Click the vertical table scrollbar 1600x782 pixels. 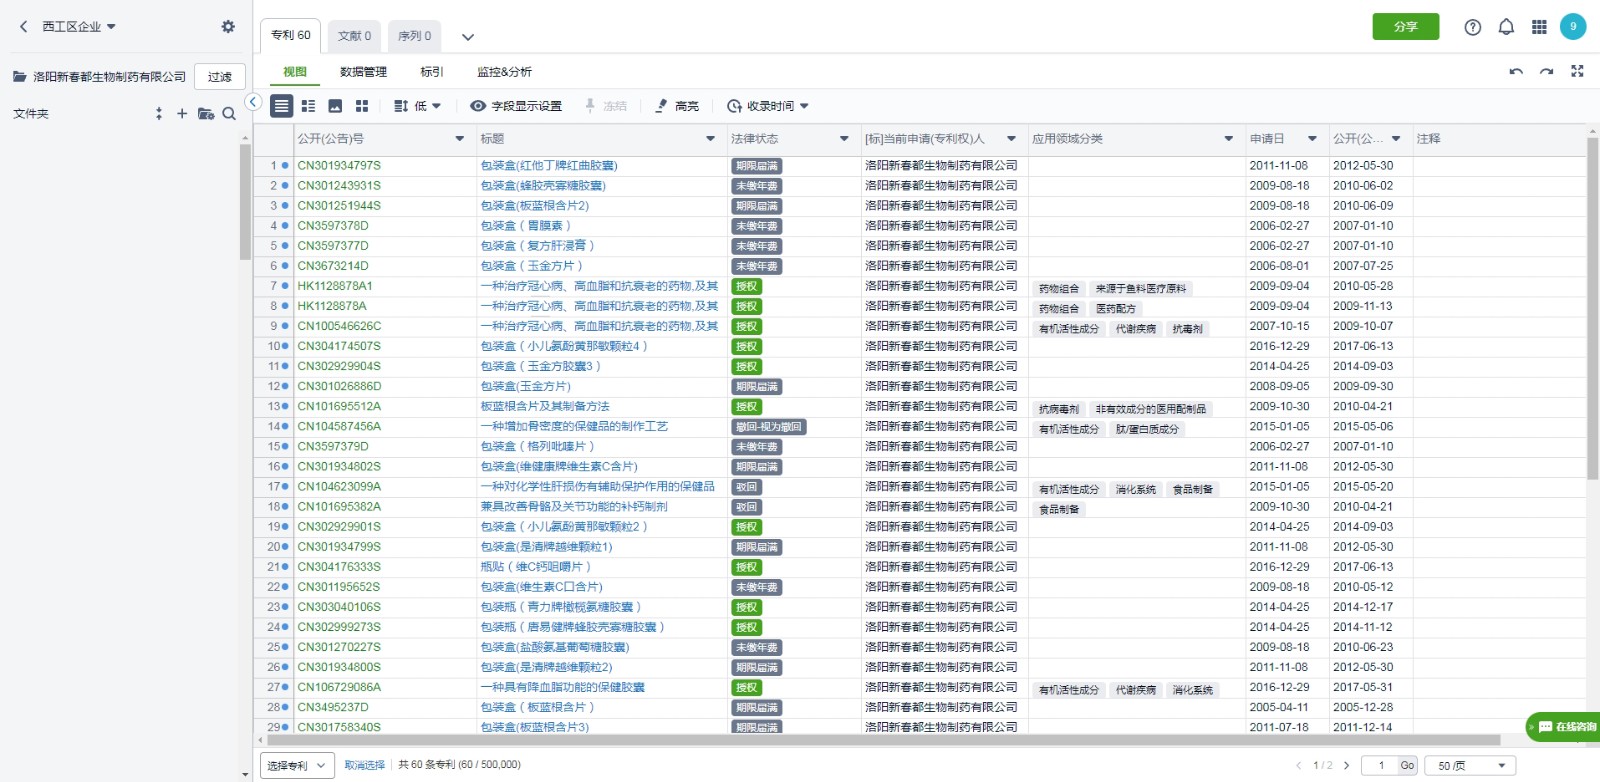[x=1593, y=310]
